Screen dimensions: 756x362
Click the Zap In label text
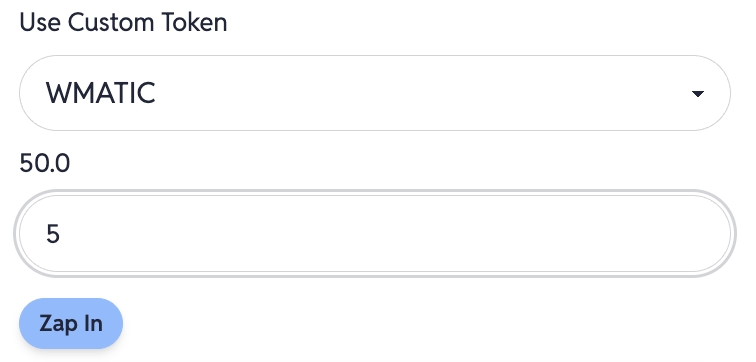click(71, 323)
